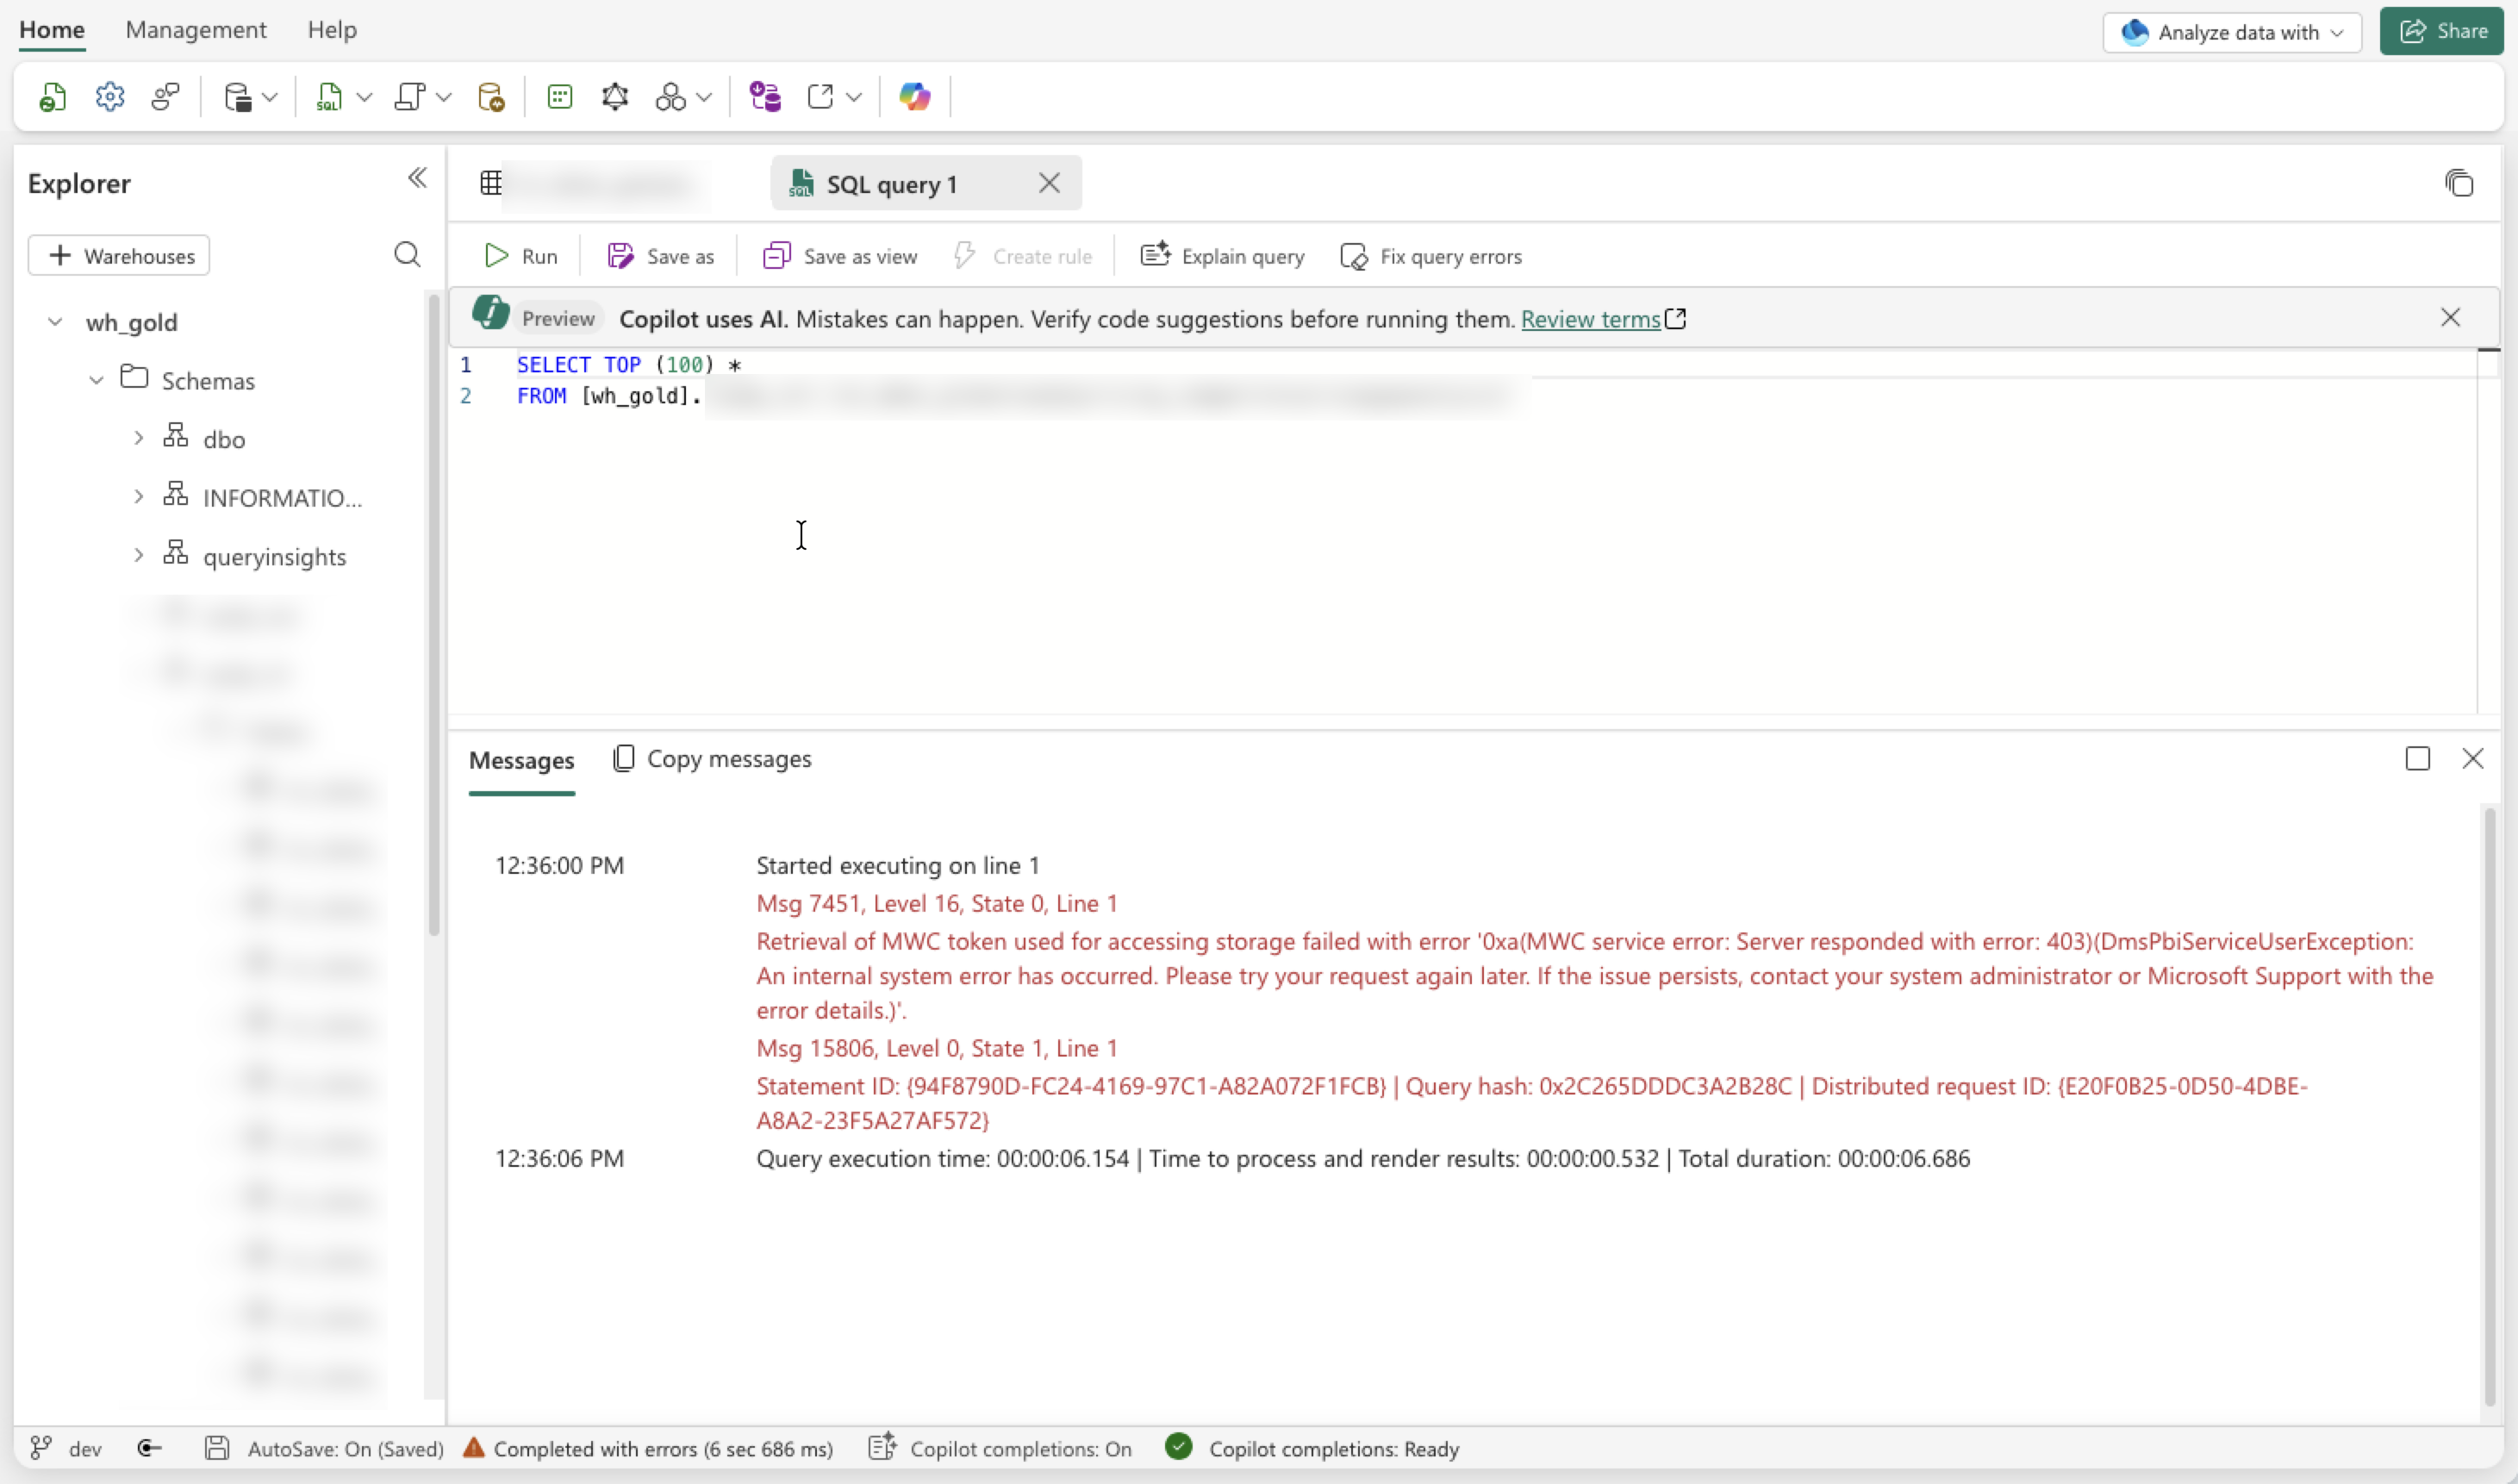Click the 'Completed with errors' status text
The width and height of the screenshot is (2518, 1484).
(663, 1449)
